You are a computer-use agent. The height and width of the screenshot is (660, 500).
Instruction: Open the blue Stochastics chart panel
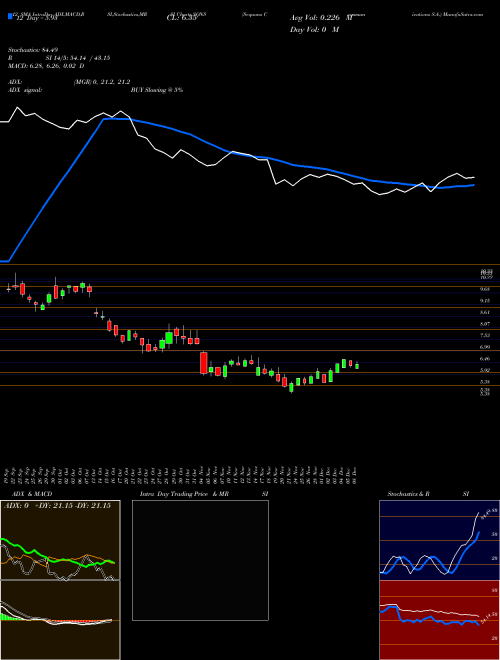tap(439, 540)
